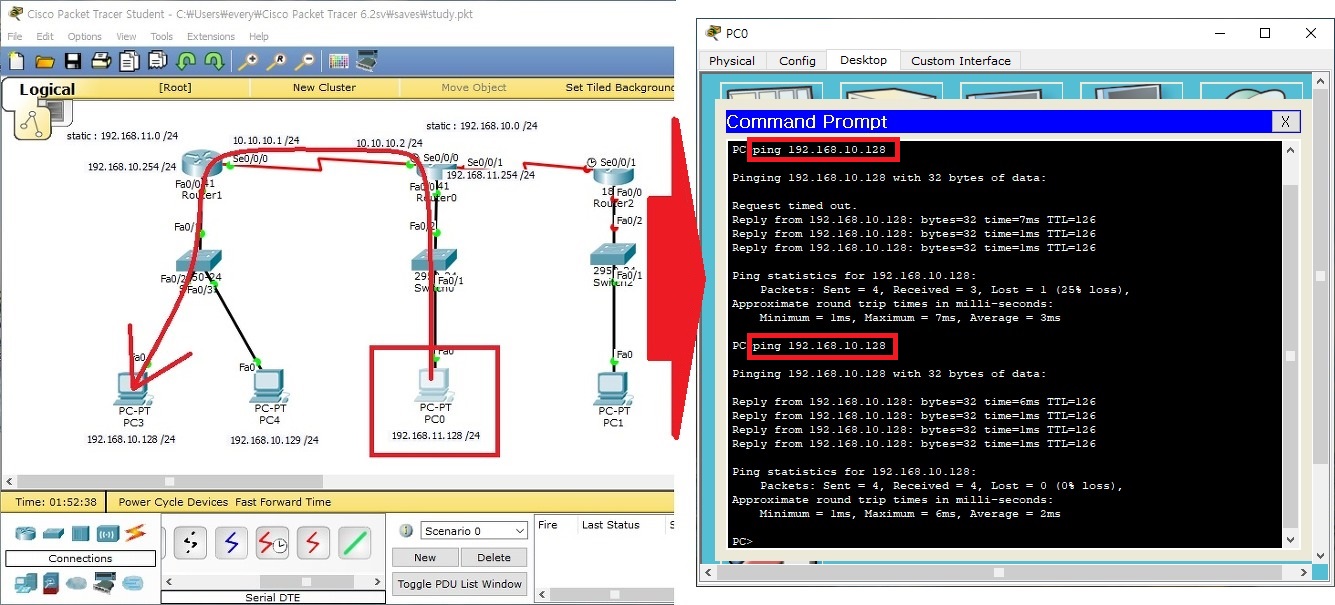Click the New scenario button

[425, 558]
